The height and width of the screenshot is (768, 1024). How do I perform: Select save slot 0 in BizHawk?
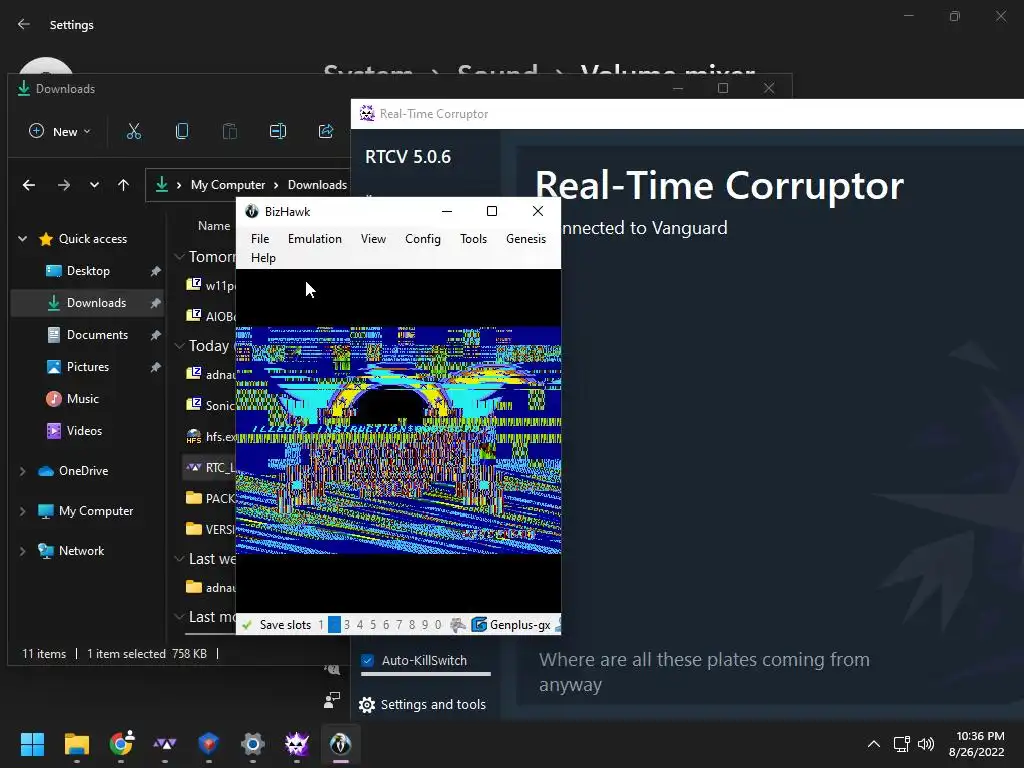click(x=438, y=625)
